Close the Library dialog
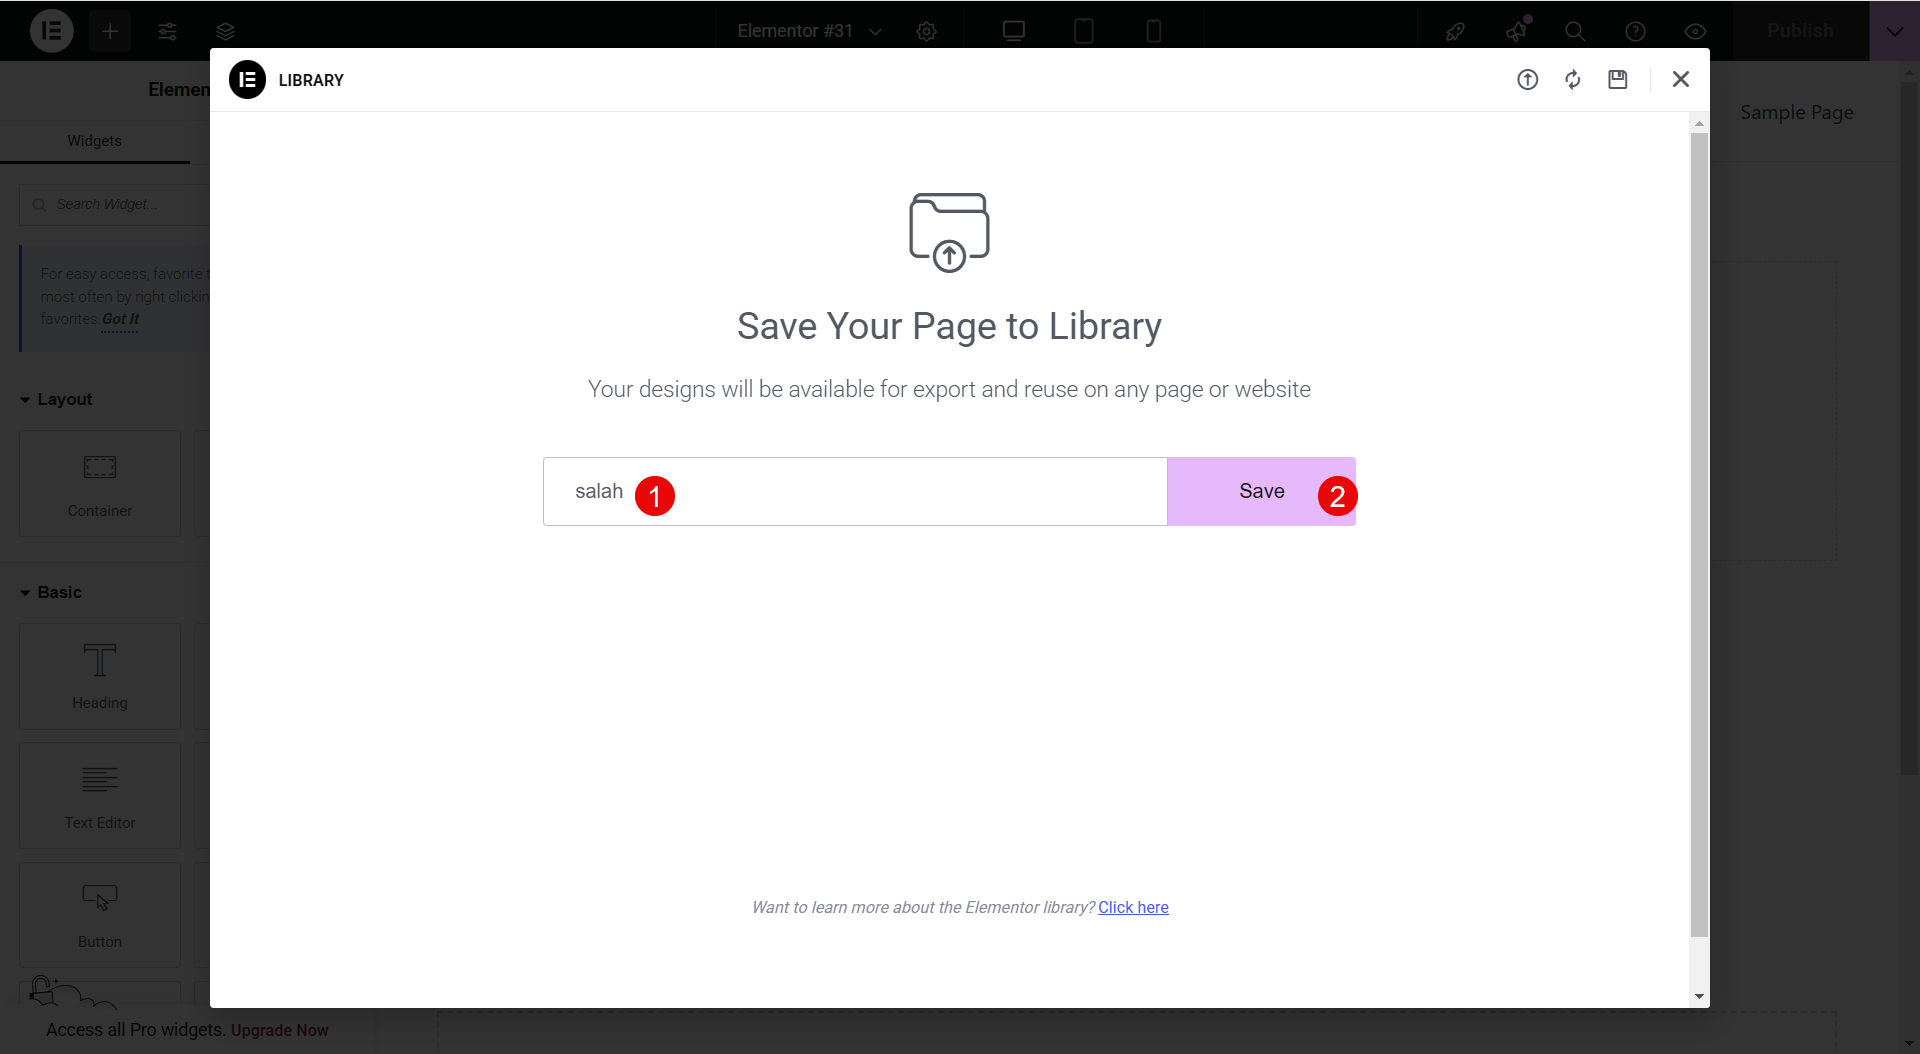The width and height of the screenshot is (1920, 1054). click(1681, 79)
